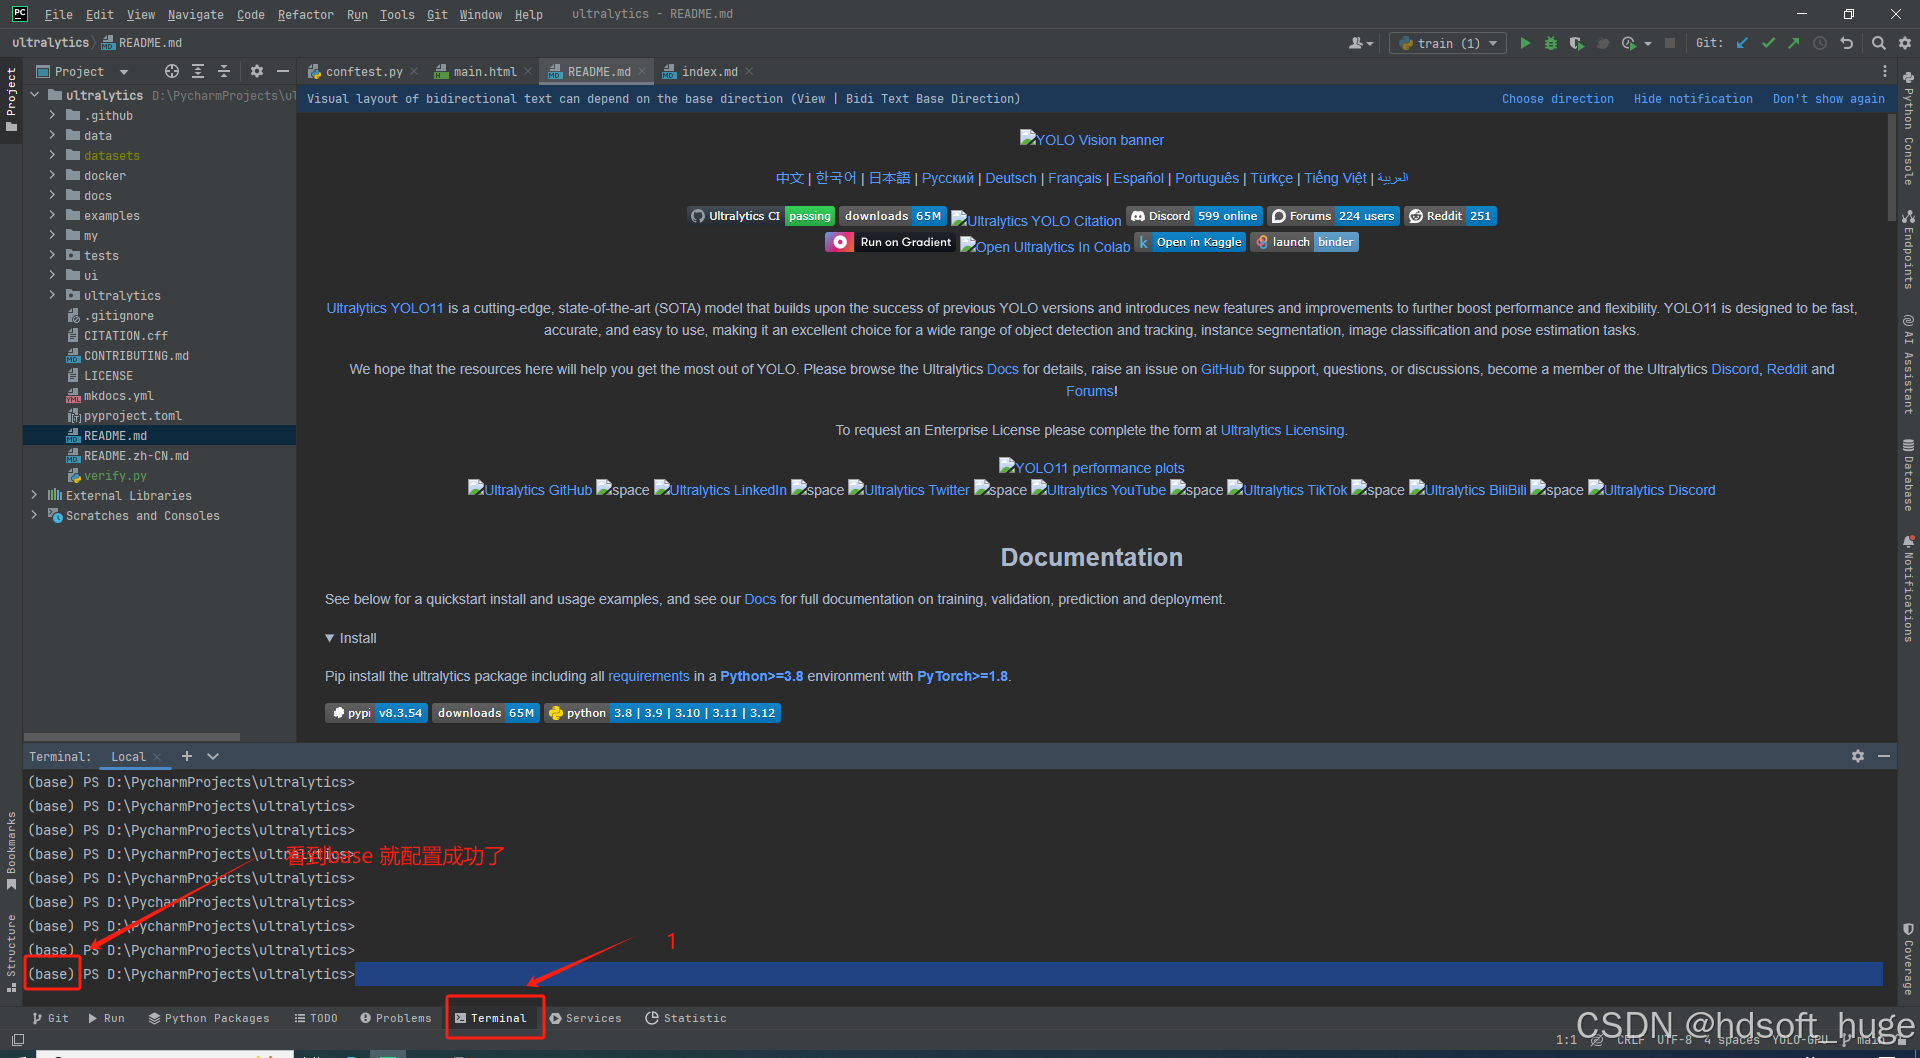The width and height of the screenshot is (1920, 1058).
Task: Open the Refactor menu
Action: click(305, 14)
